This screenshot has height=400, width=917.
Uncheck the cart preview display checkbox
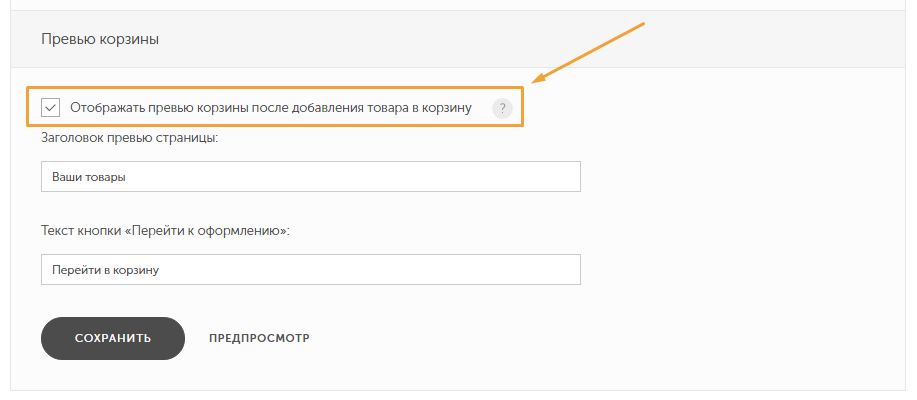point(51,108)
